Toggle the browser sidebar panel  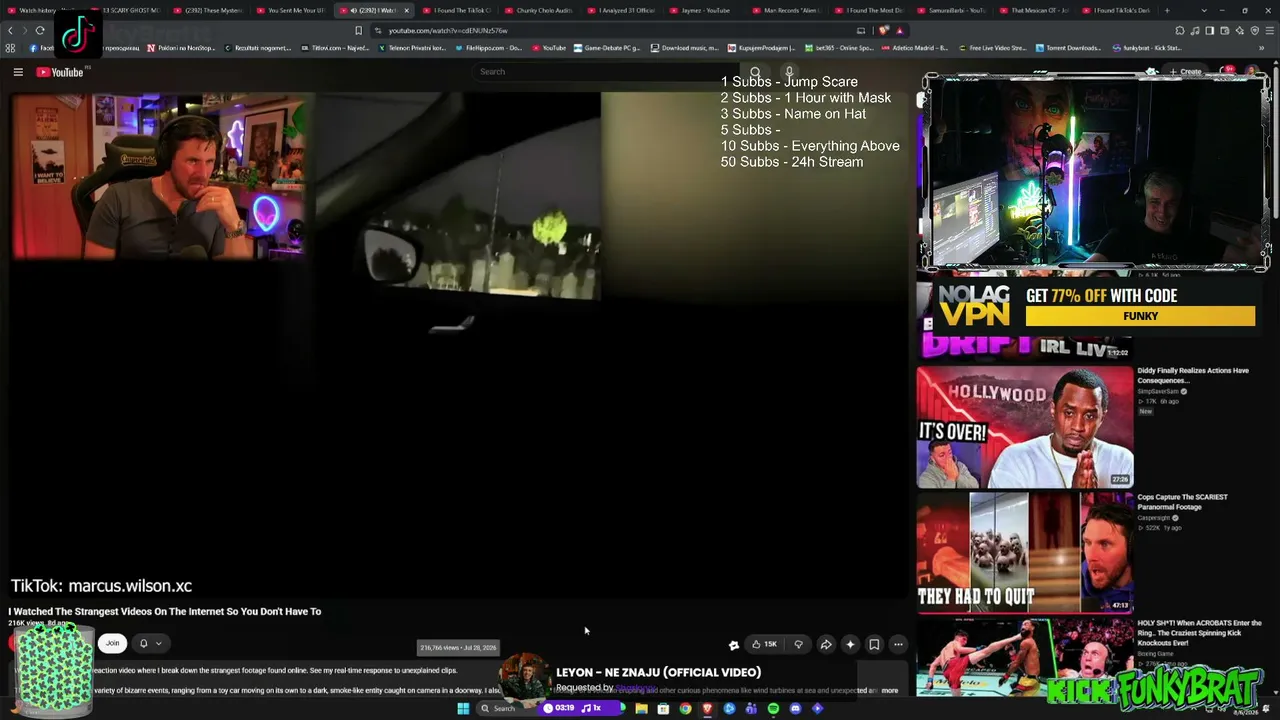1210,30
